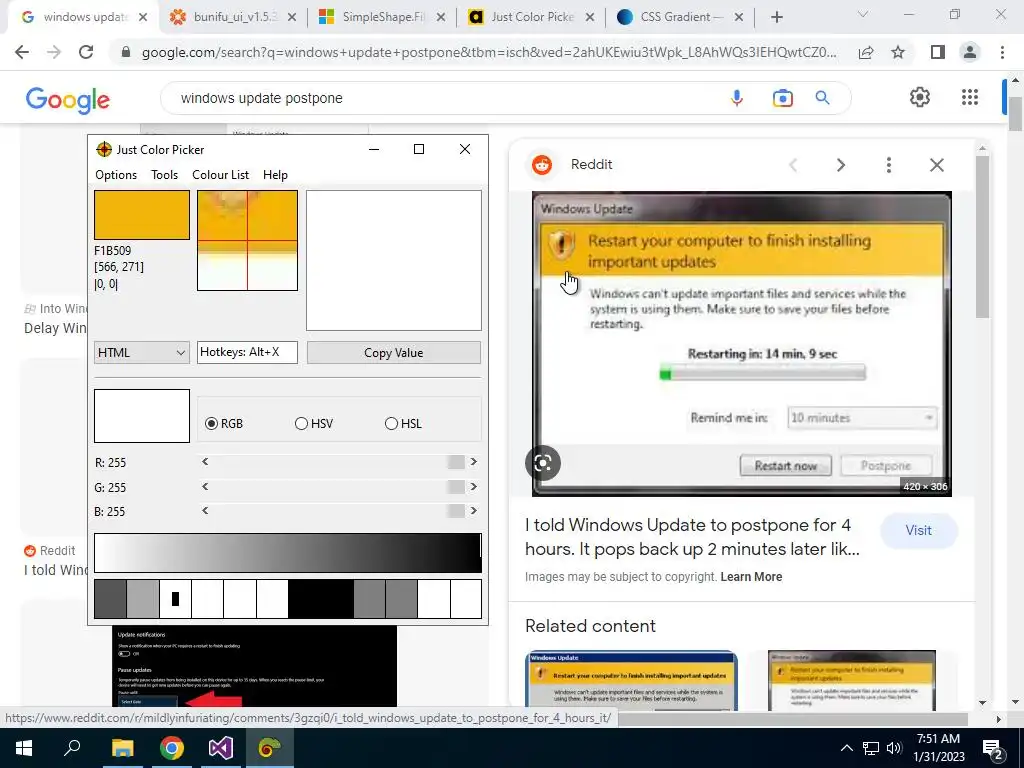The width and height of the screenshot is (1024, 768).
Task: Click the address bar URL
Action: (488, 52)
